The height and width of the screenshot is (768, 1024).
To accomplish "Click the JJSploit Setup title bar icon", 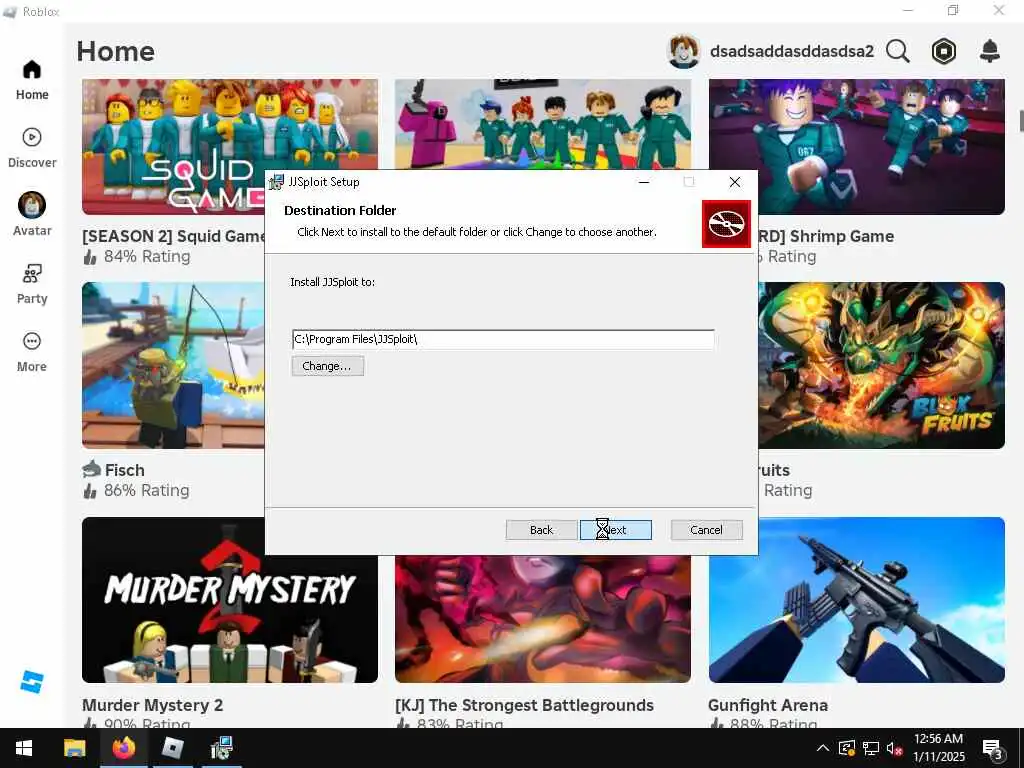I will (x=276, y=182).
